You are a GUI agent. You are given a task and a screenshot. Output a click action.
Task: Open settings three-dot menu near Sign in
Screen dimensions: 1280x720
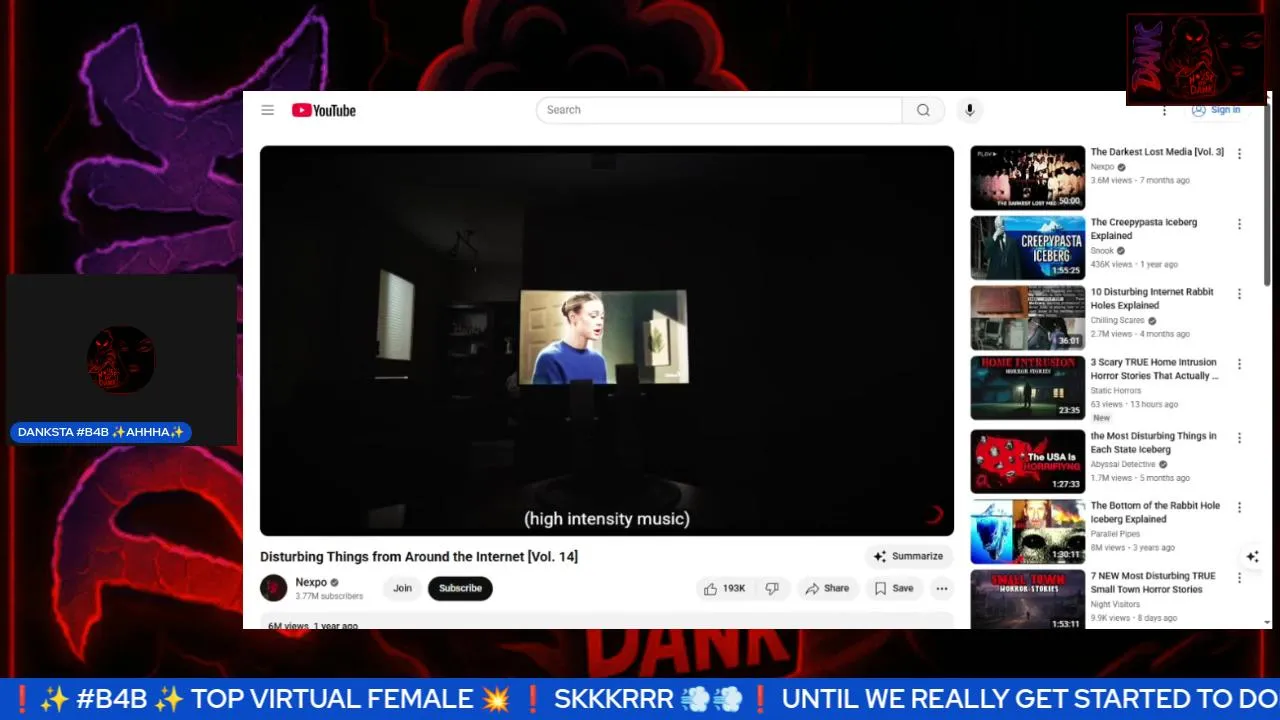coord(1164,110)
